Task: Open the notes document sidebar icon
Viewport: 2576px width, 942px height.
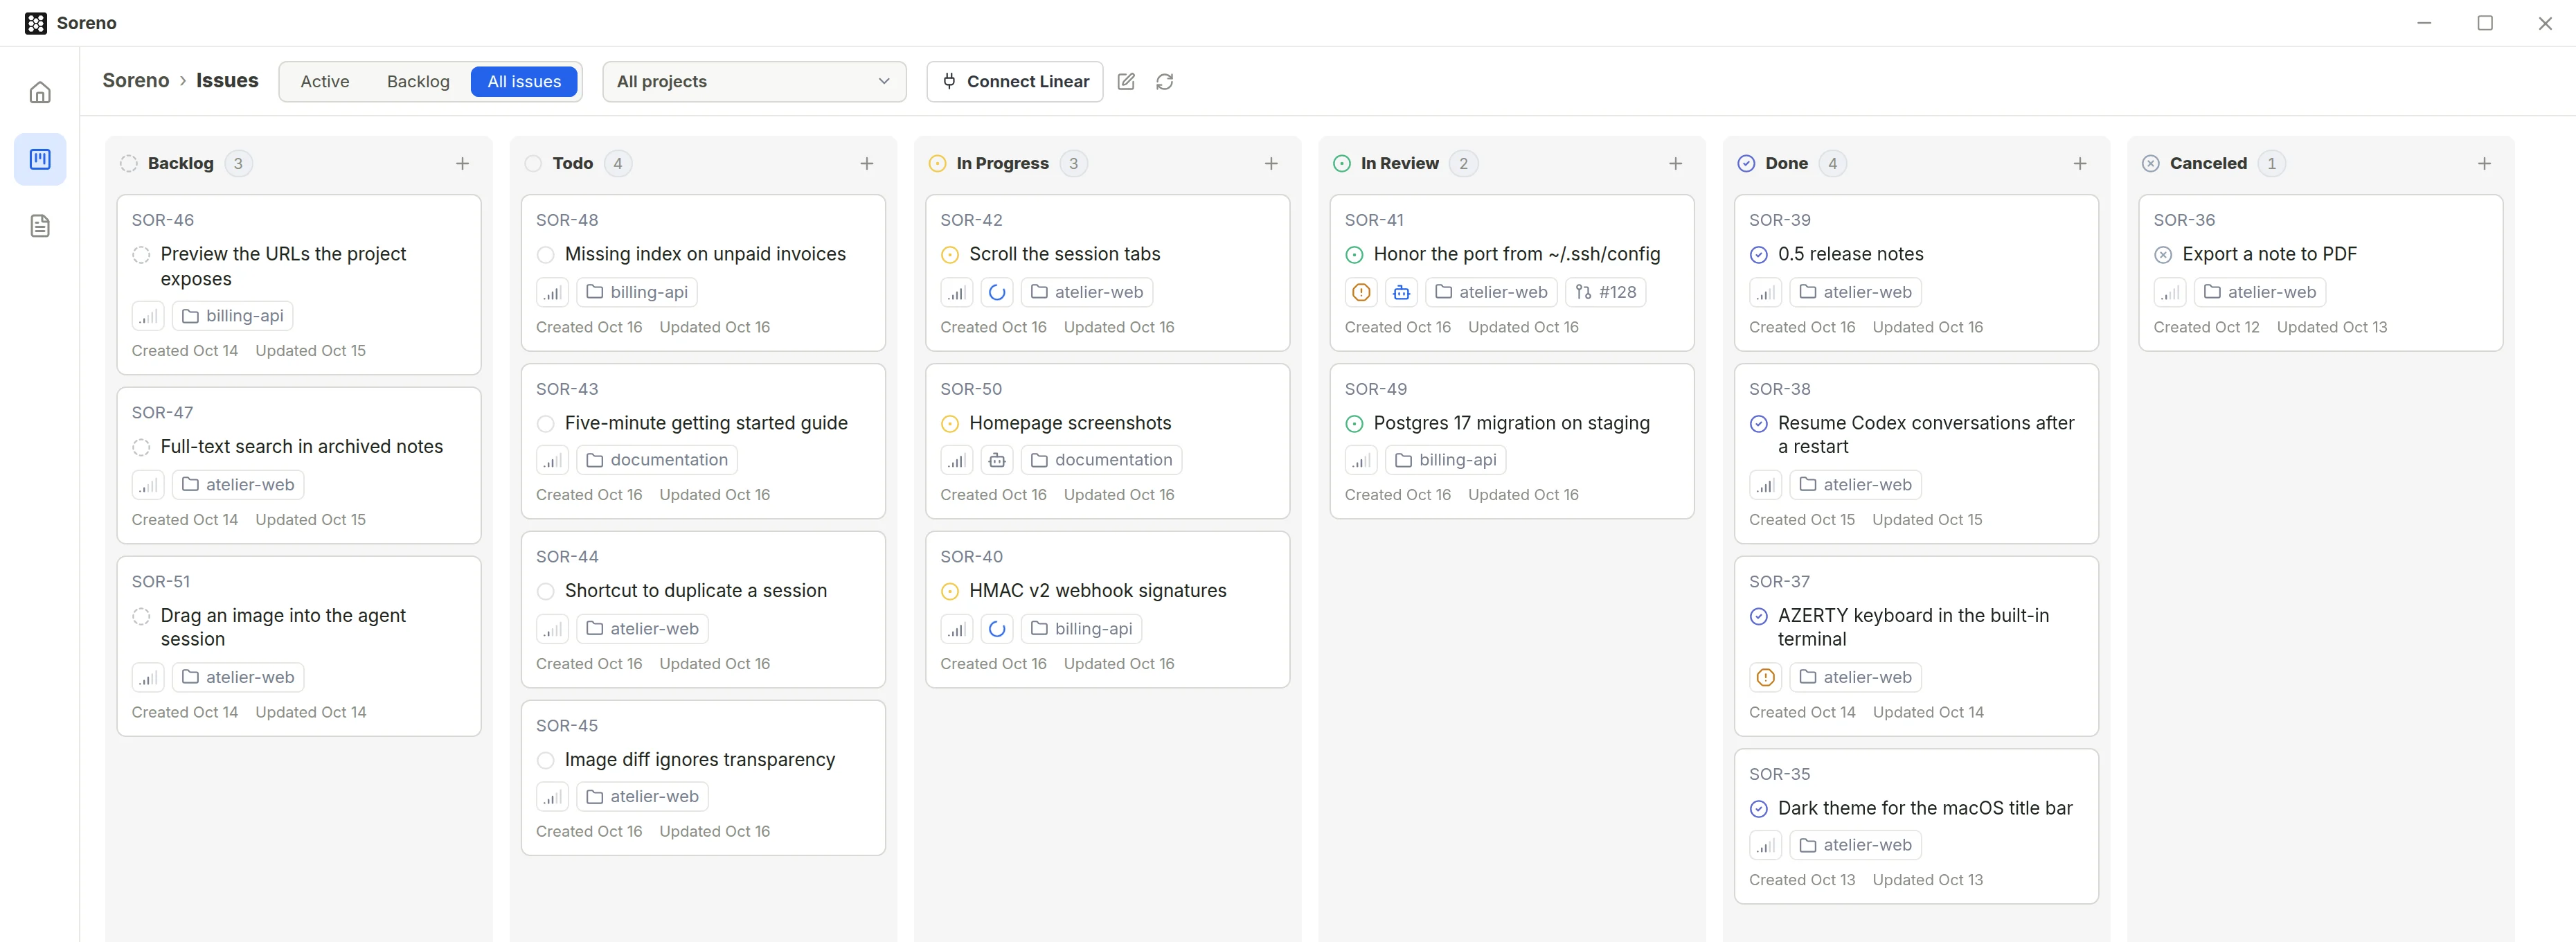Action: click(40, 226)
